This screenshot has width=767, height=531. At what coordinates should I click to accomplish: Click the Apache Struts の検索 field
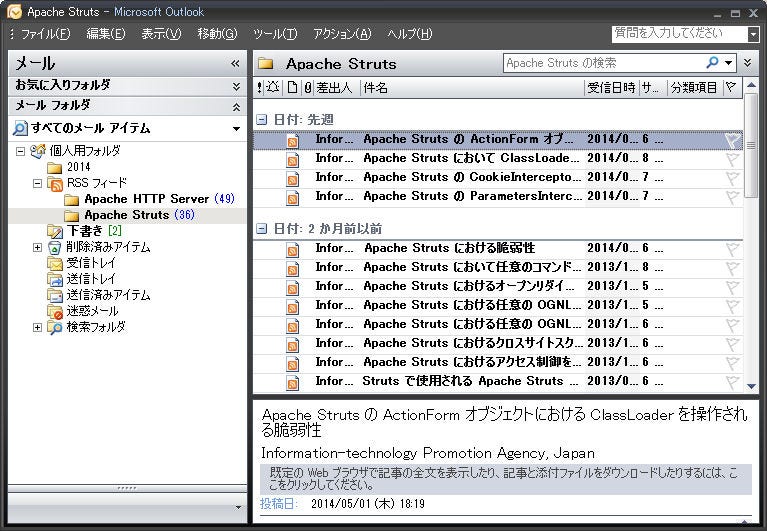[604, 63]
